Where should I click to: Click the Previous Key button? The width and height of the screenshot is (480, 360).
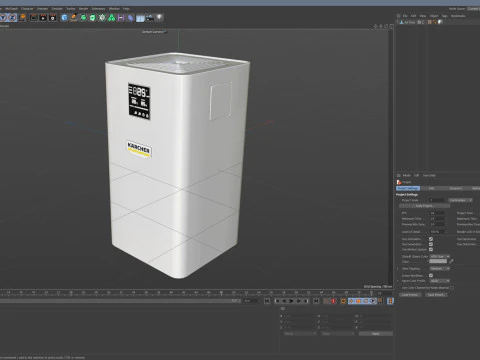(277, 301)
